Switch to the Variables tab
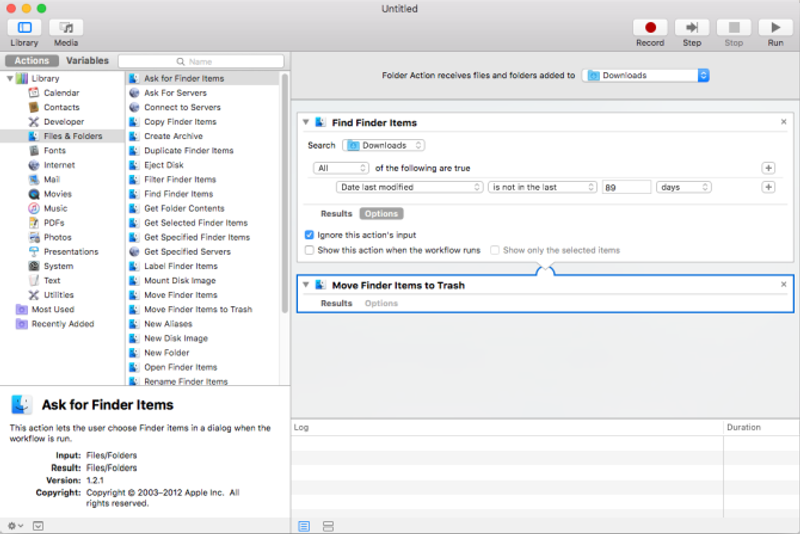Viewport: 800px width, 534px height. pos(87,61)
